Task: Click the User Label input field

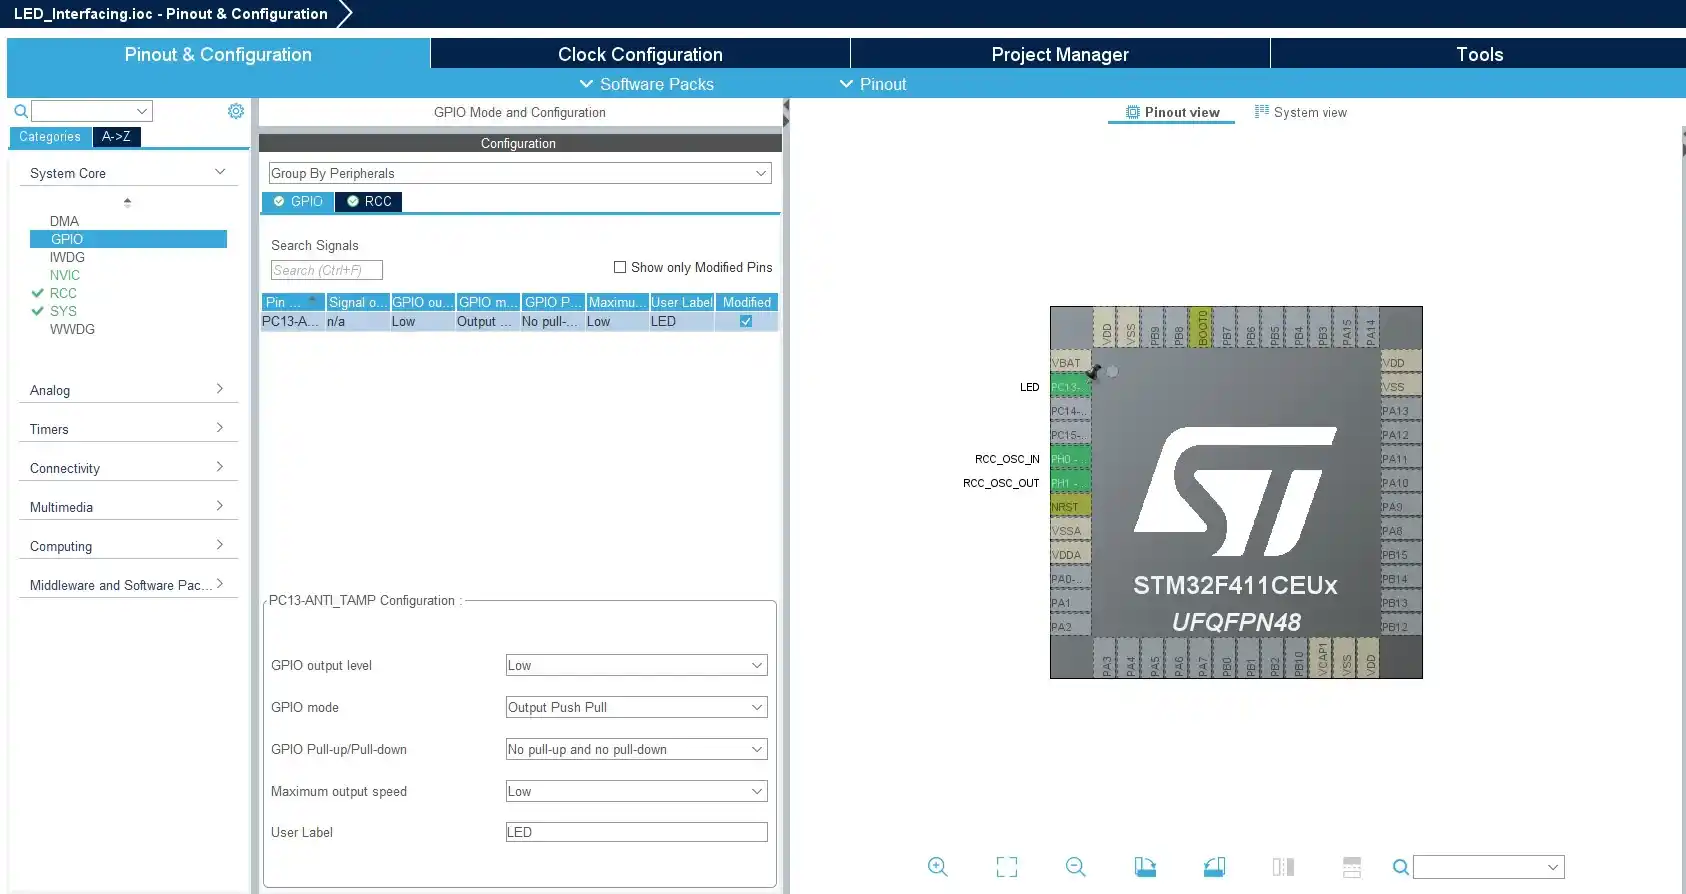Action: (x=637, y=832)
